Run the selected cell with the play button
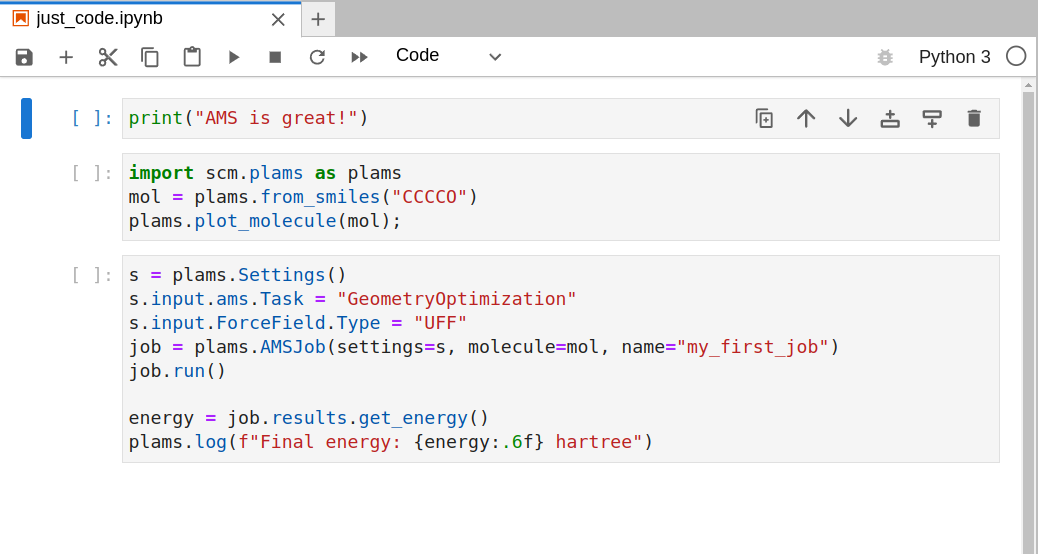Viewport: 1038px width, 554px height. [x=234, y=57]
